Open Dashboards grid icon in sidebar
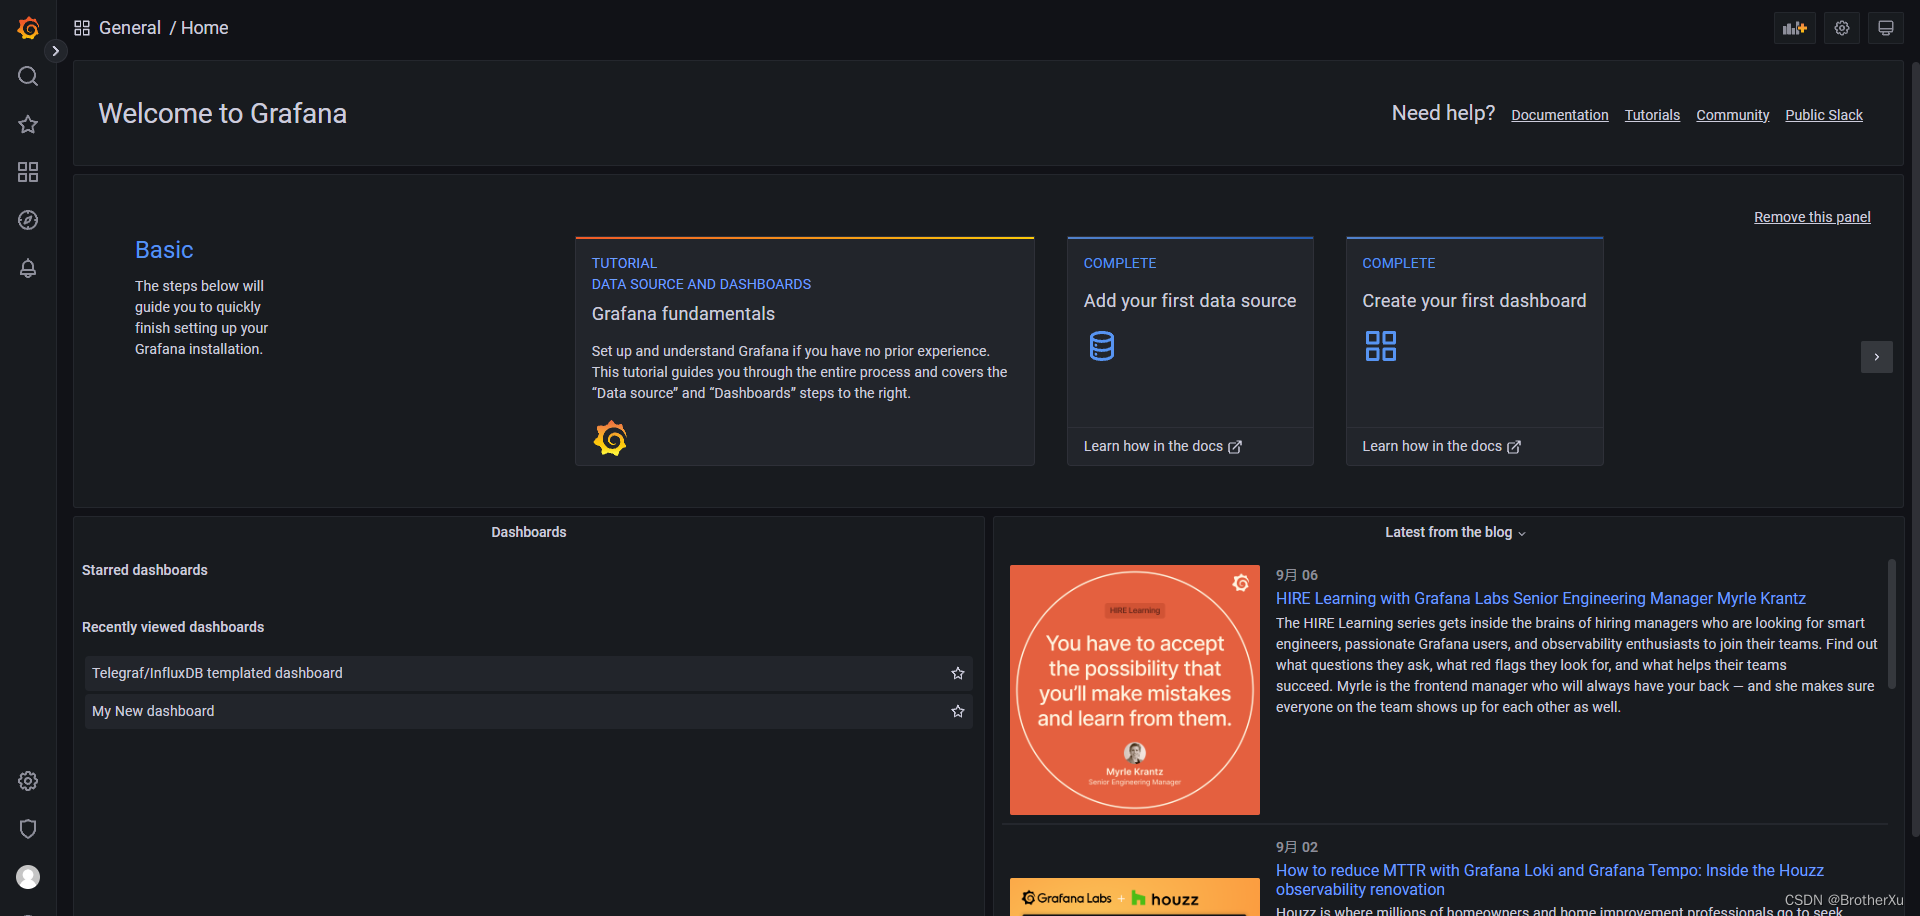Viewport: 1920px width, 916px height. [28, 172]
